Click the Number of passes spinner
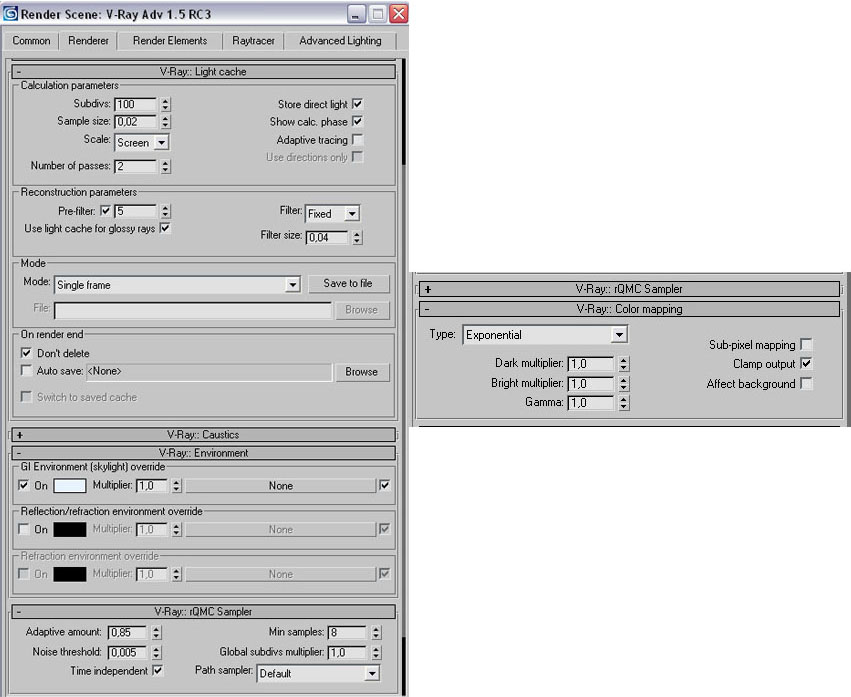This screenshot has height=697, width=851. coord(166,166)
